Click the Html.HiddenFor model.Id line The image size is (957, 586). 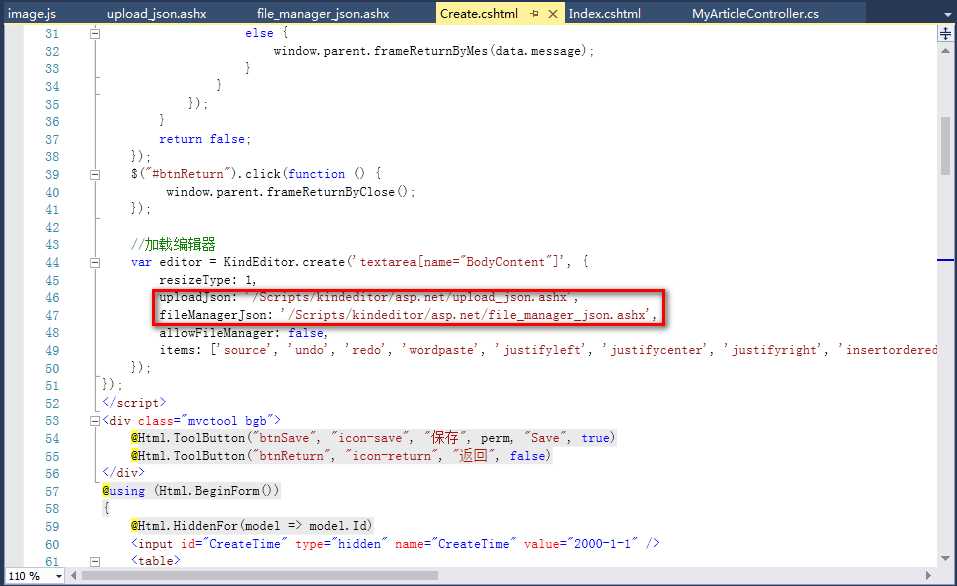(x=251, y=526)
